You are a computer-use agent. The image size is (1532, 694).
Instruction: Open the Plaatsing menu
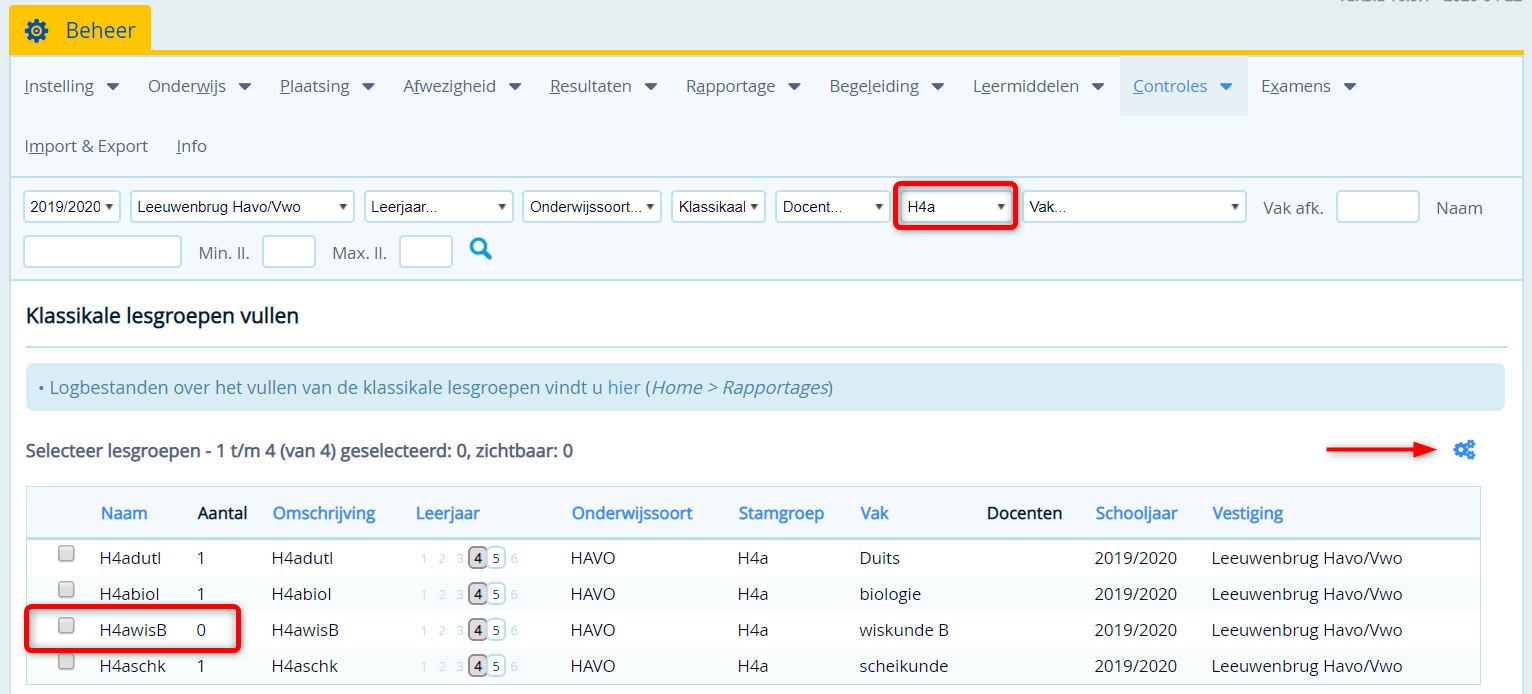(328, 86)
